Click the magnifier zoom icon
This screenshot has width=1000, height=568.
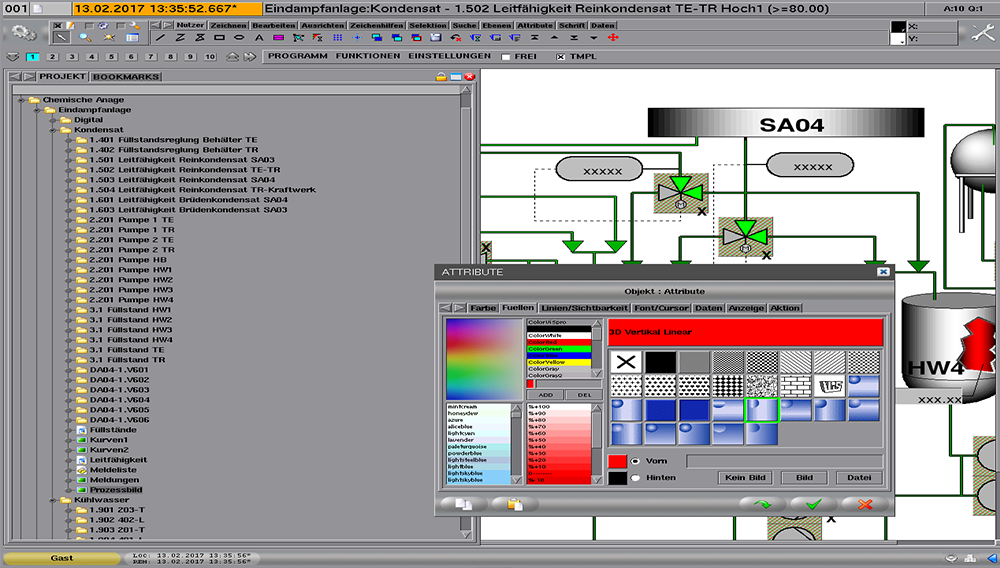pos(85,38)
